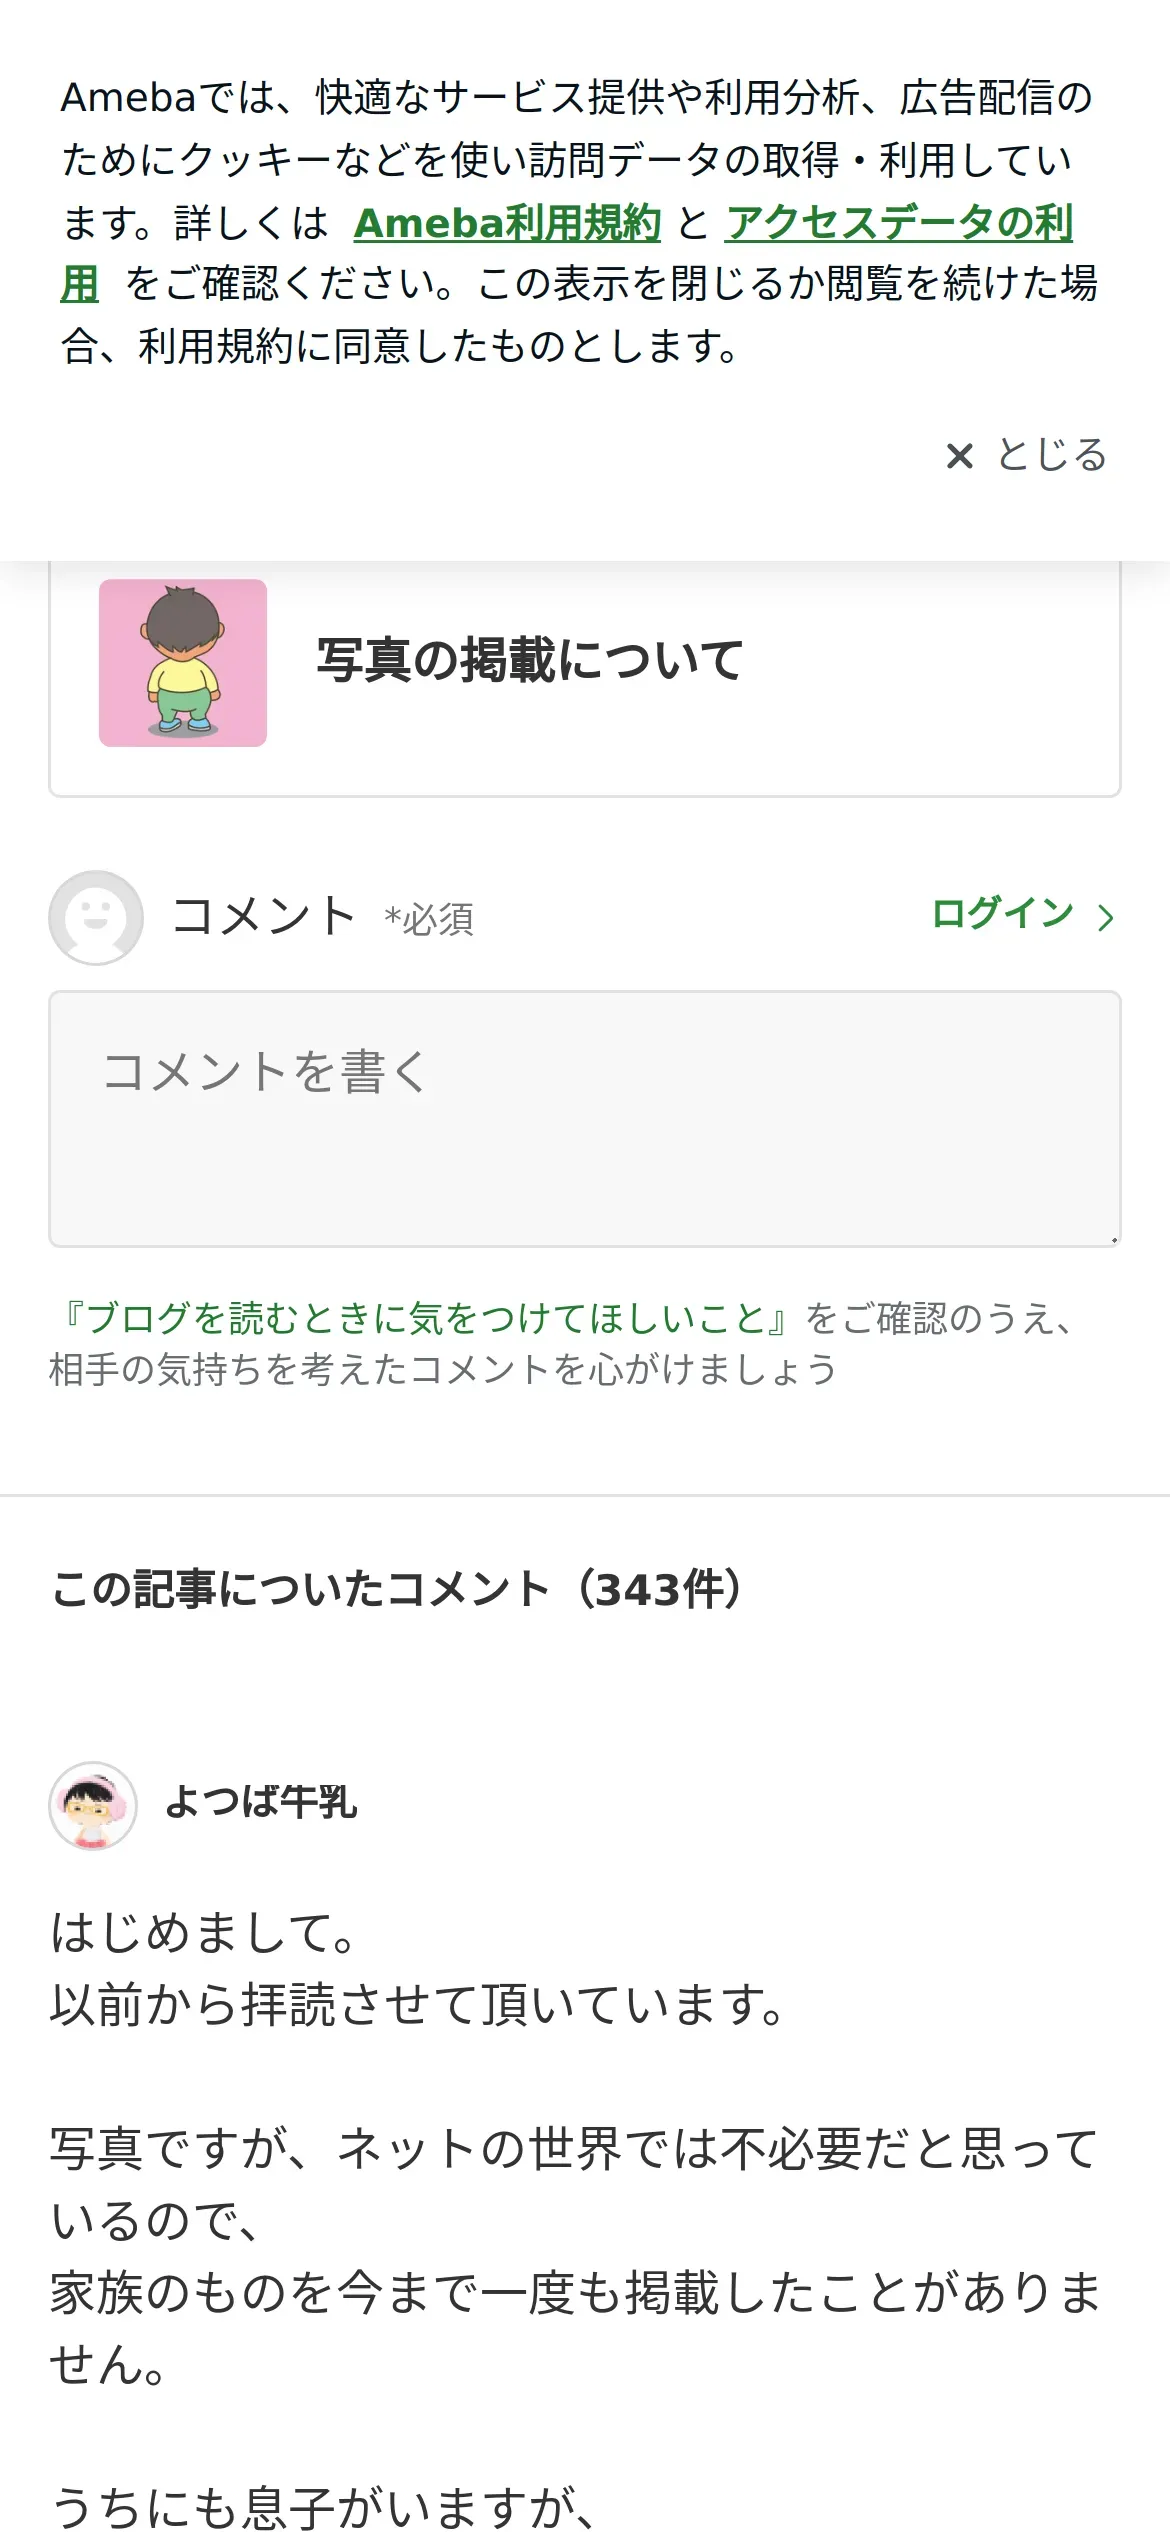Click the はじめまして。 comment line

tap(203, 1933)
